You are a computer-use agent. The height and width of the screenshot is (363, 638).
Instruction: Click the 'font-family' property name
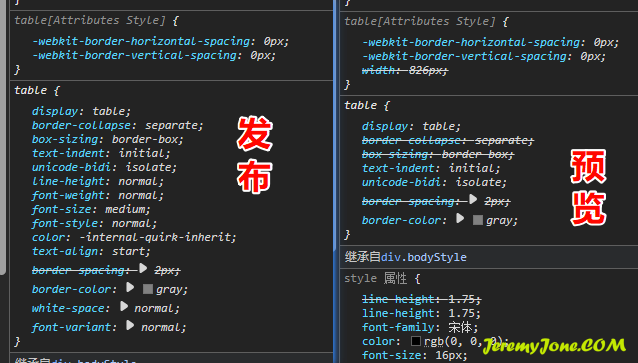[398, 327]
